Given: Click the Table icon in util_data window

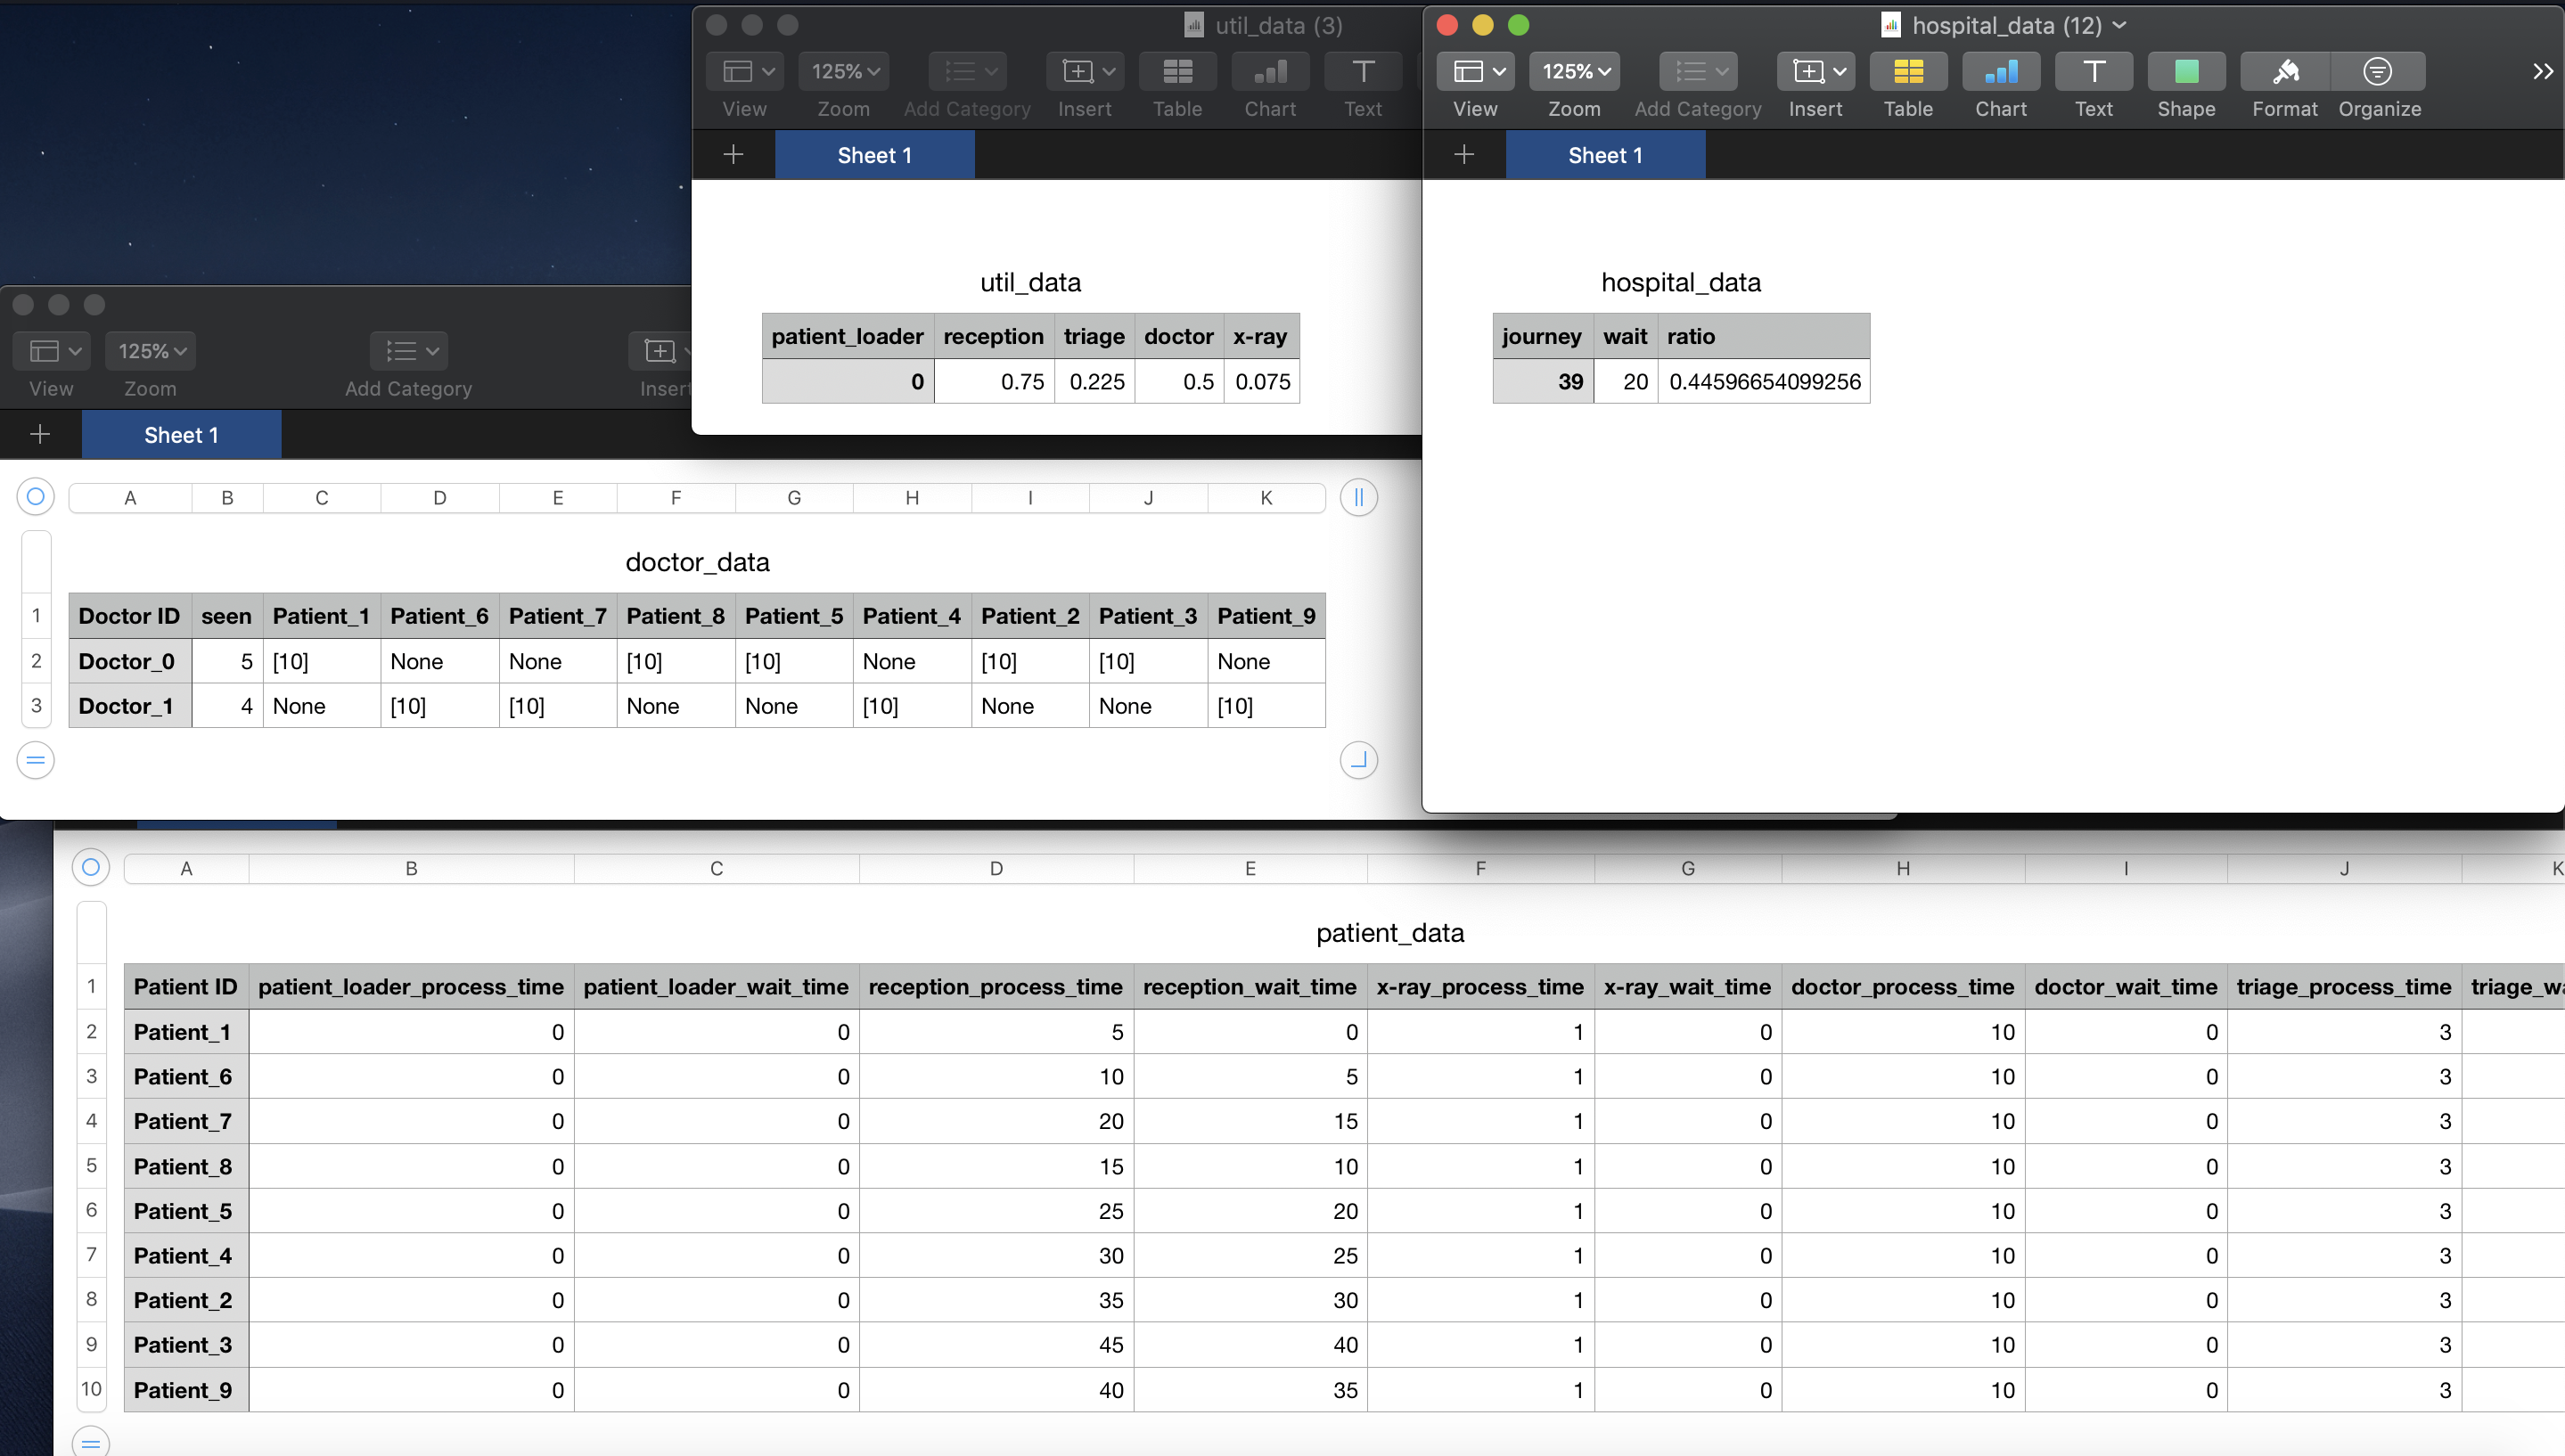Looking at the screenshot, I should [1177, 72].
